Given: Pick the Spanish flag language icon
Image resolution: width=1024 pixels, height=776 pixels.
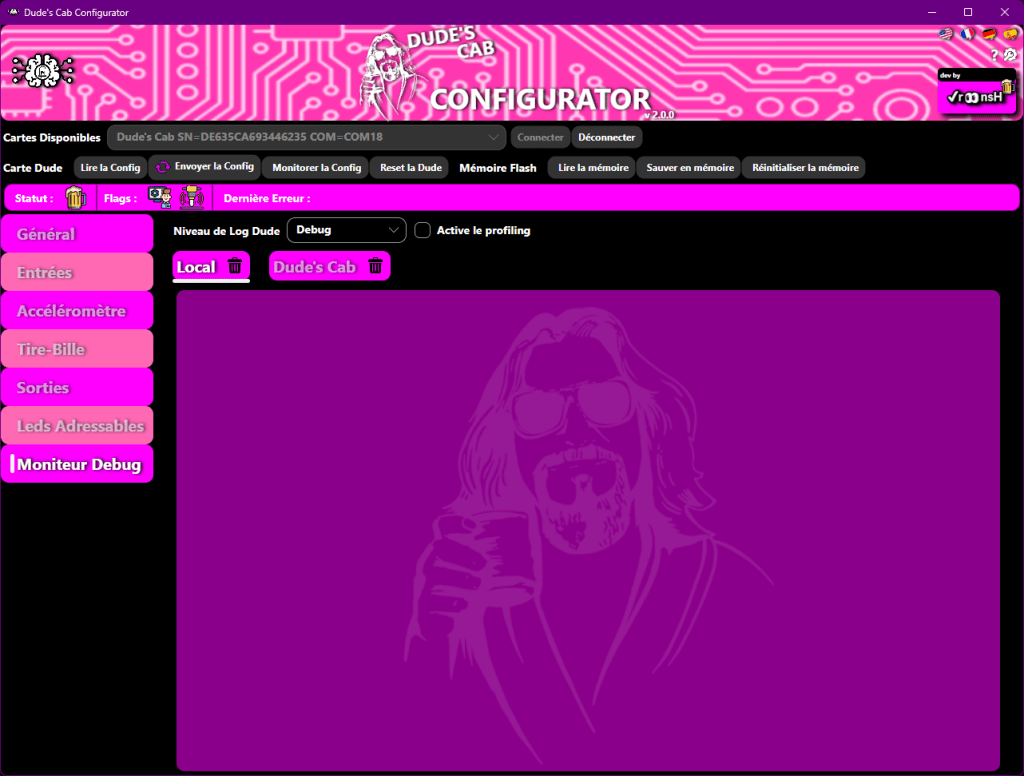Looking at the screenshot, I should [x=1011, y=34].
